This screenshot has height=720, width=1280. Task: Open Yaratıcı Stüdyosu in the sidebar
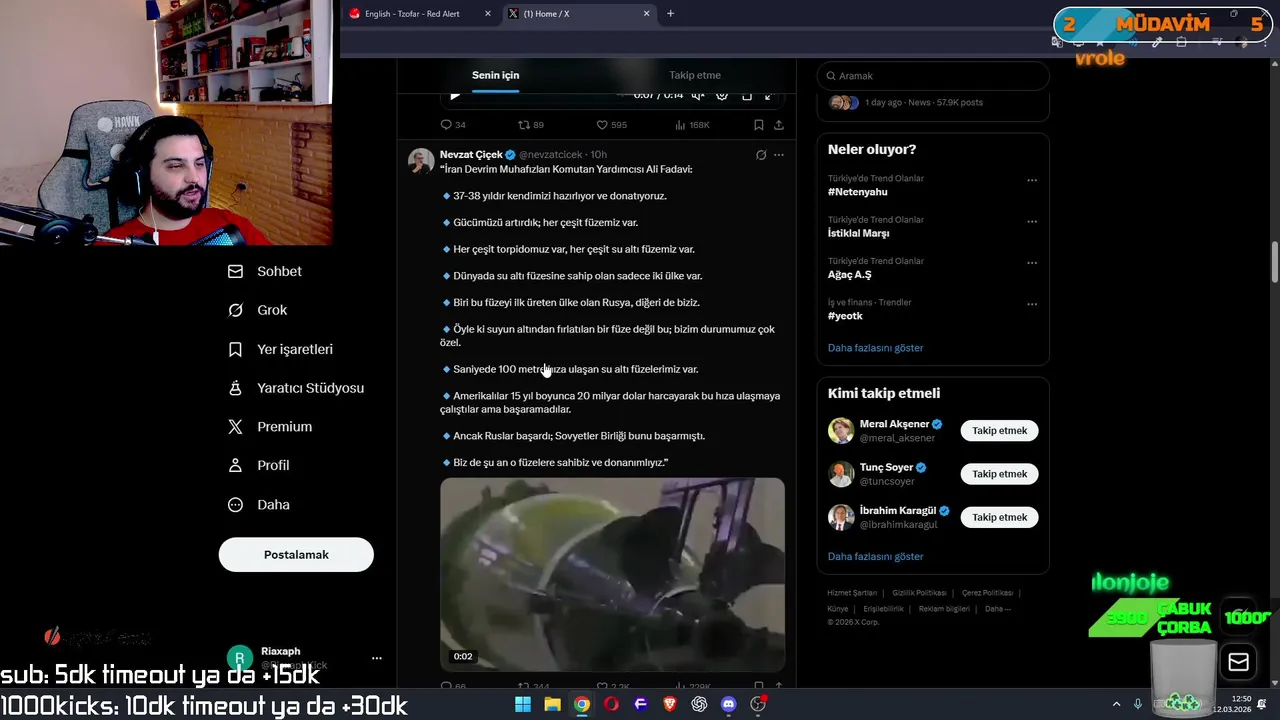click(x=296, y=388)
